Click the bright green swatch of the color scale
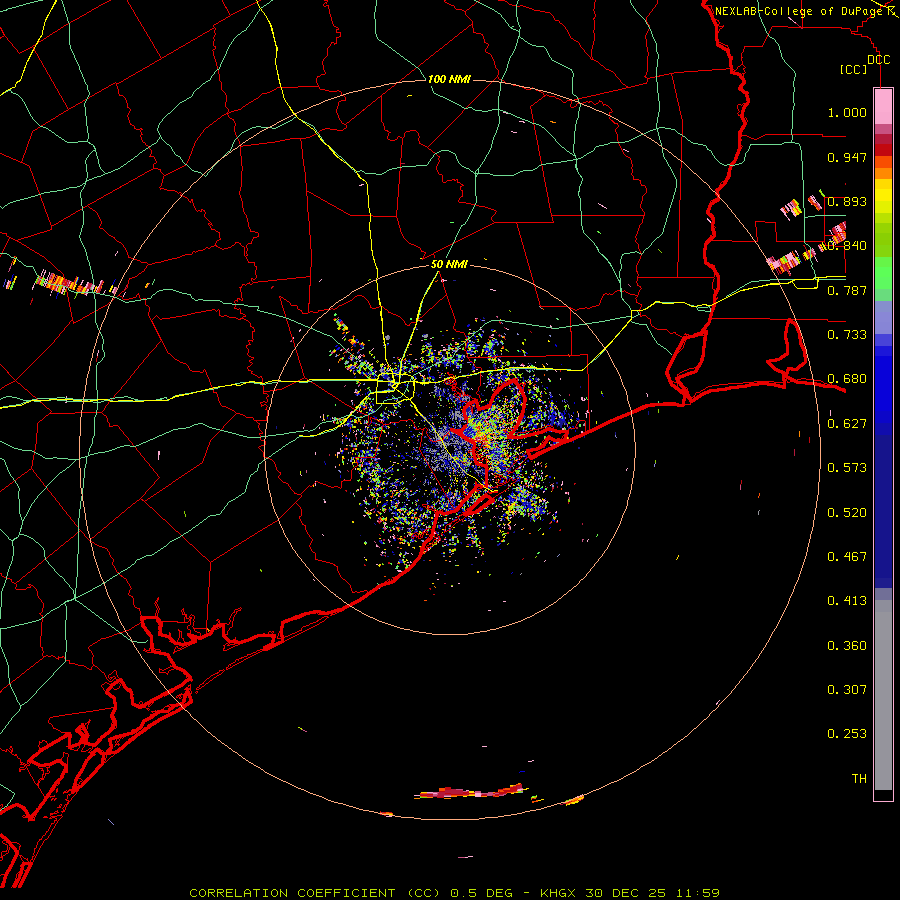 [883, 273]
